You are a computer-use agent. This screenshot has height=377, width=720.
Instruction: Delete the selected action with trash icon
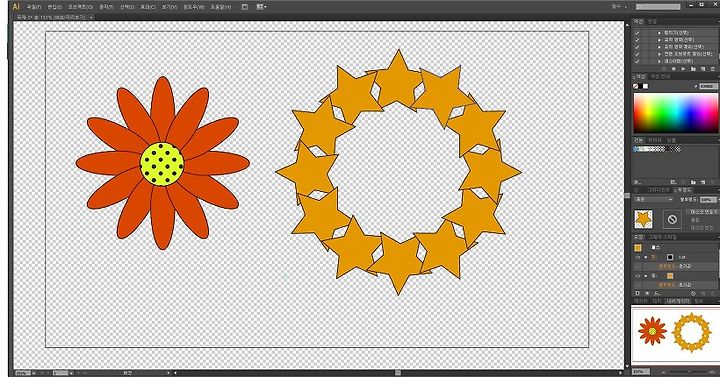pyautogui.click(x=713, y=69)
